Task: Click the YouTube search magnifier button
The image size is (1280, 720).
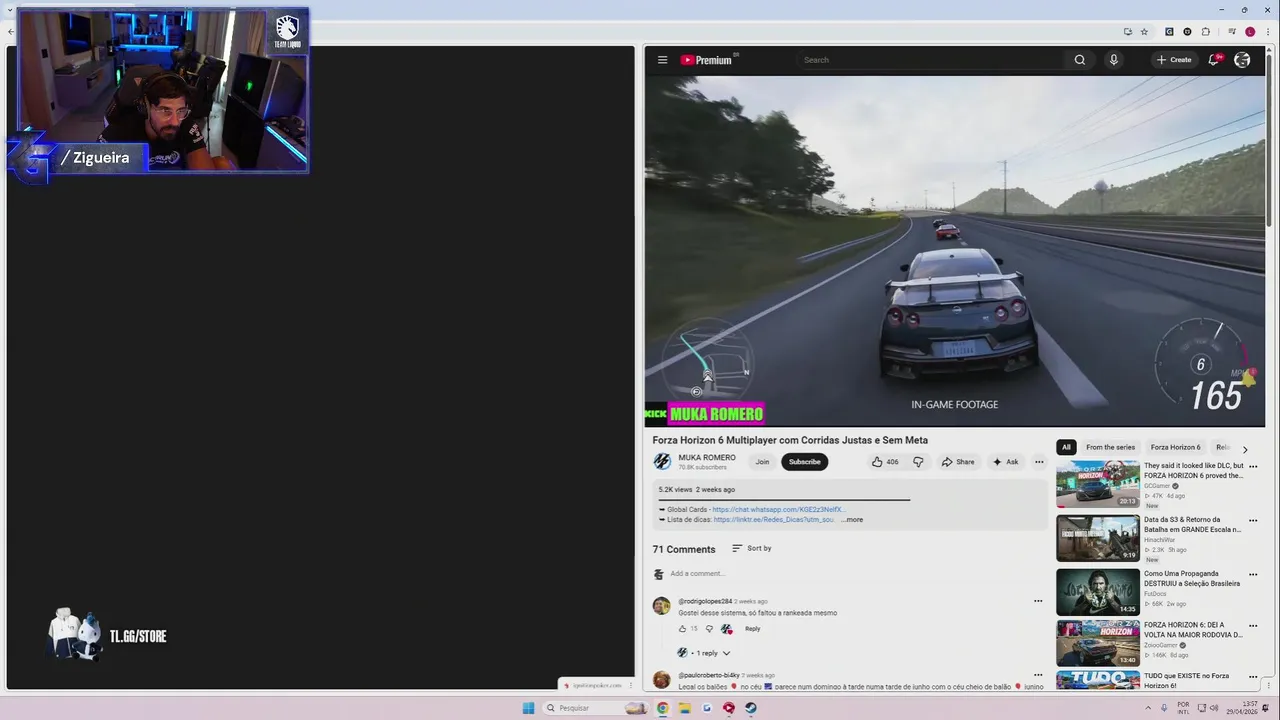Action: click(x=1079, y=60)
